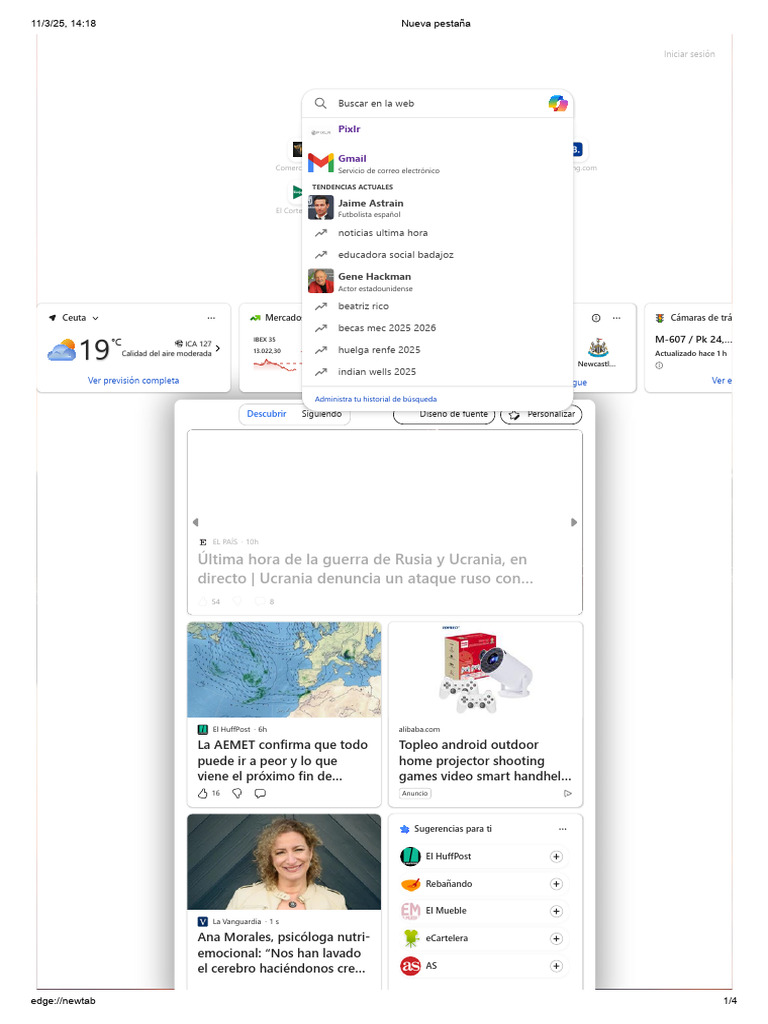Click the Personalizar button
The width and height of the screenshot is (768, 1024).
point(541,415)
